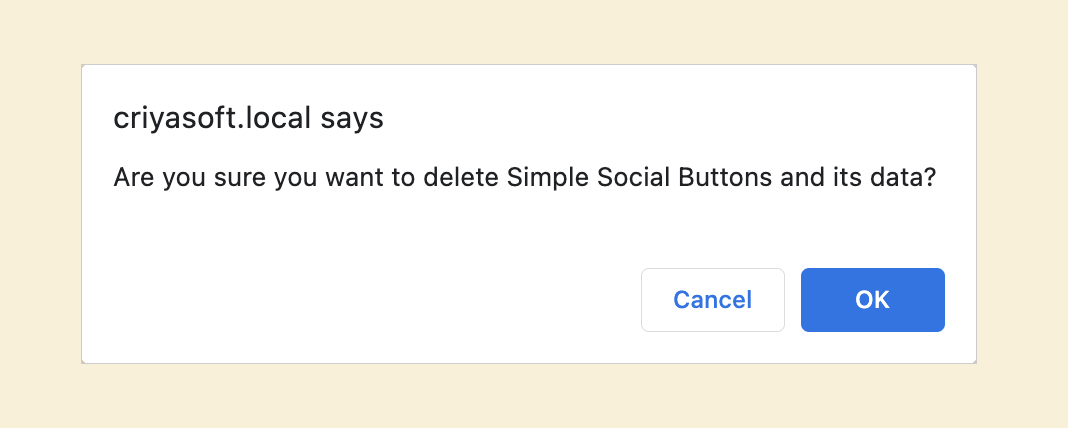Screen dimensions: 1068x428
Task: Click the 'Are you sure' message text
Action: coord(524,179)
